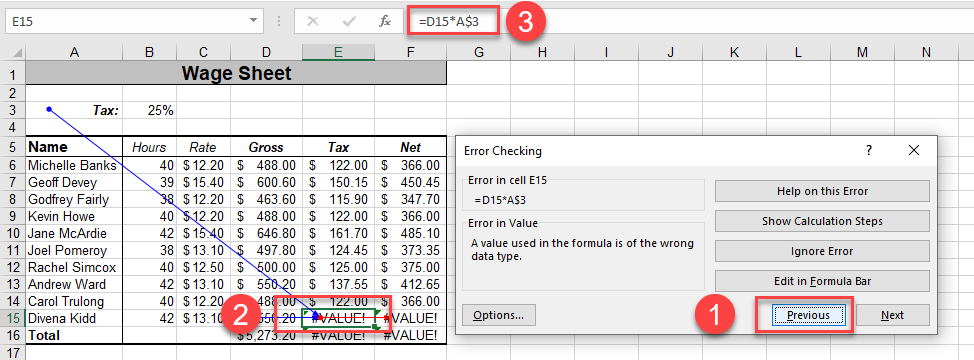This screenshot has height=360, width=974.
Task: Click Joel Pomeroy's net 373.35 cell
Action: pyautogui.click(x=411, y=251)
